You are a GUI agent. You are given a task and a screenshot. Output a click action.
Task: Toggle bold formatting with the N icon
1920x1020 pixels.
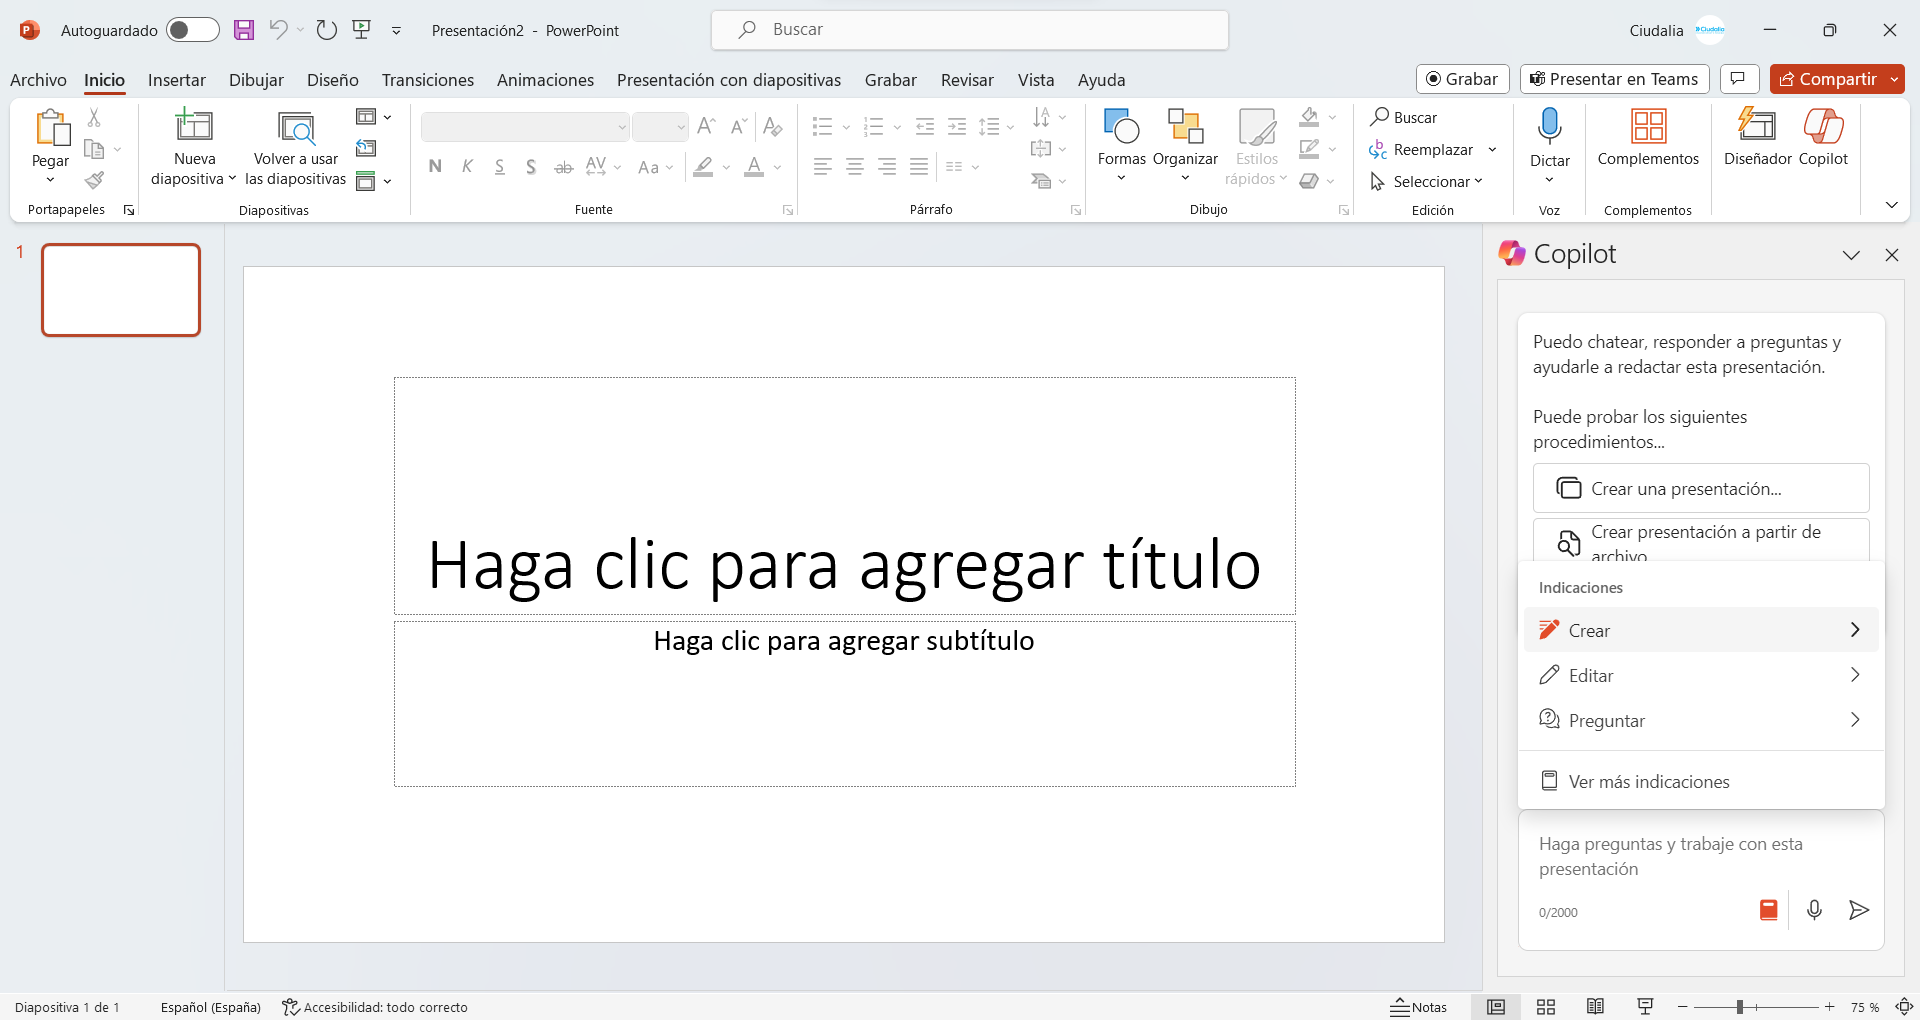coord(434,166)
